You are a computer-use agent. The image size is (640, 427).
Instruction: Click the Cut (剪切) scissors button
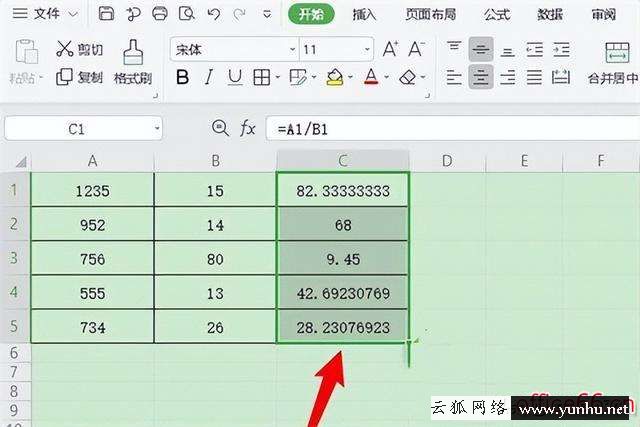pos(80,49)
